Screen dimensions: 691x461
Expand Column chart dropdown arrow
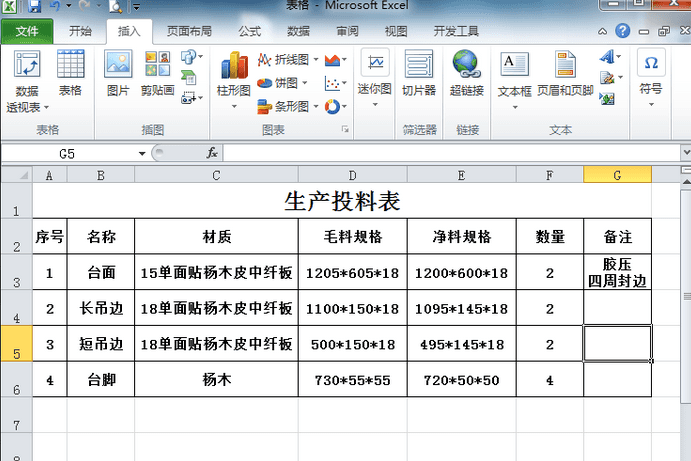click(x=234, y=106)
